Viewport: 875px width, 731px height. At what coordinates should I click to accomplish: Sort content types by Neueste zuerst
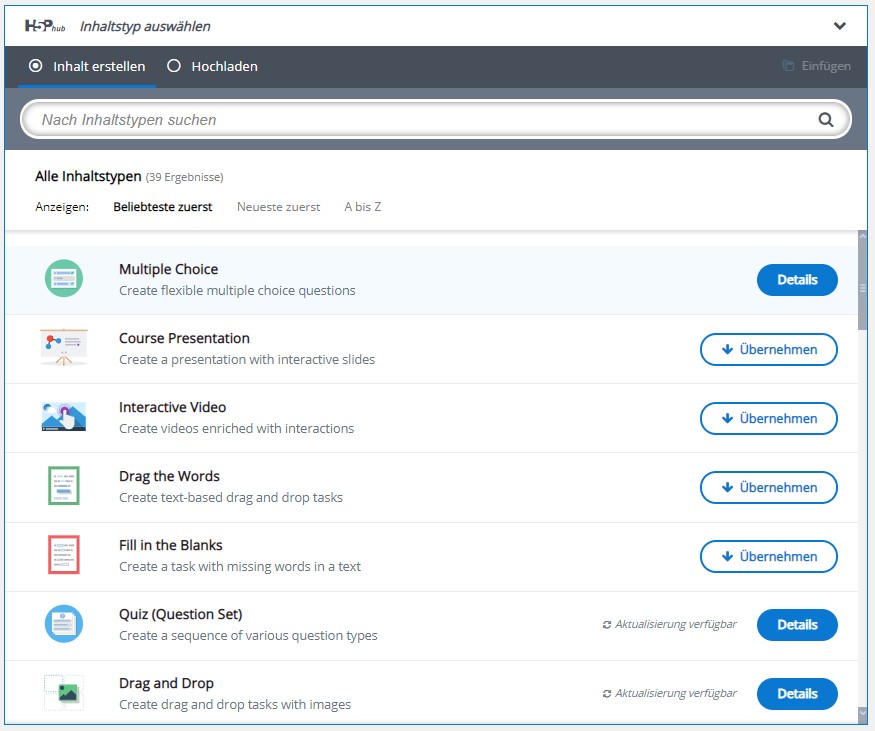click(278, 207)
